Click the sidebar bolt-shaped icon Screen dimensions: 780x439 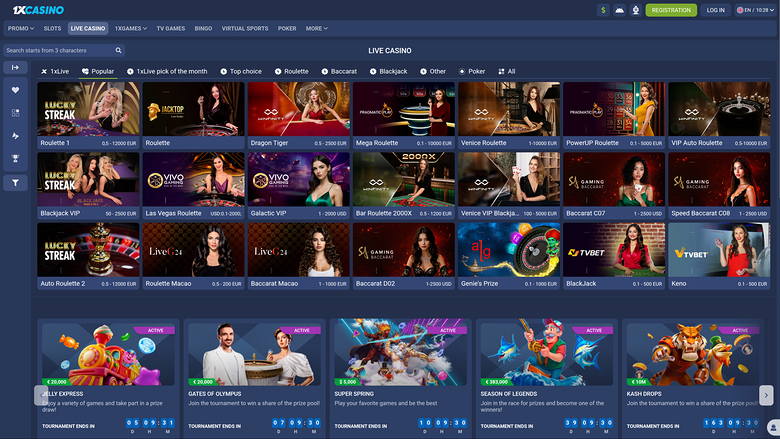point(15,136)
